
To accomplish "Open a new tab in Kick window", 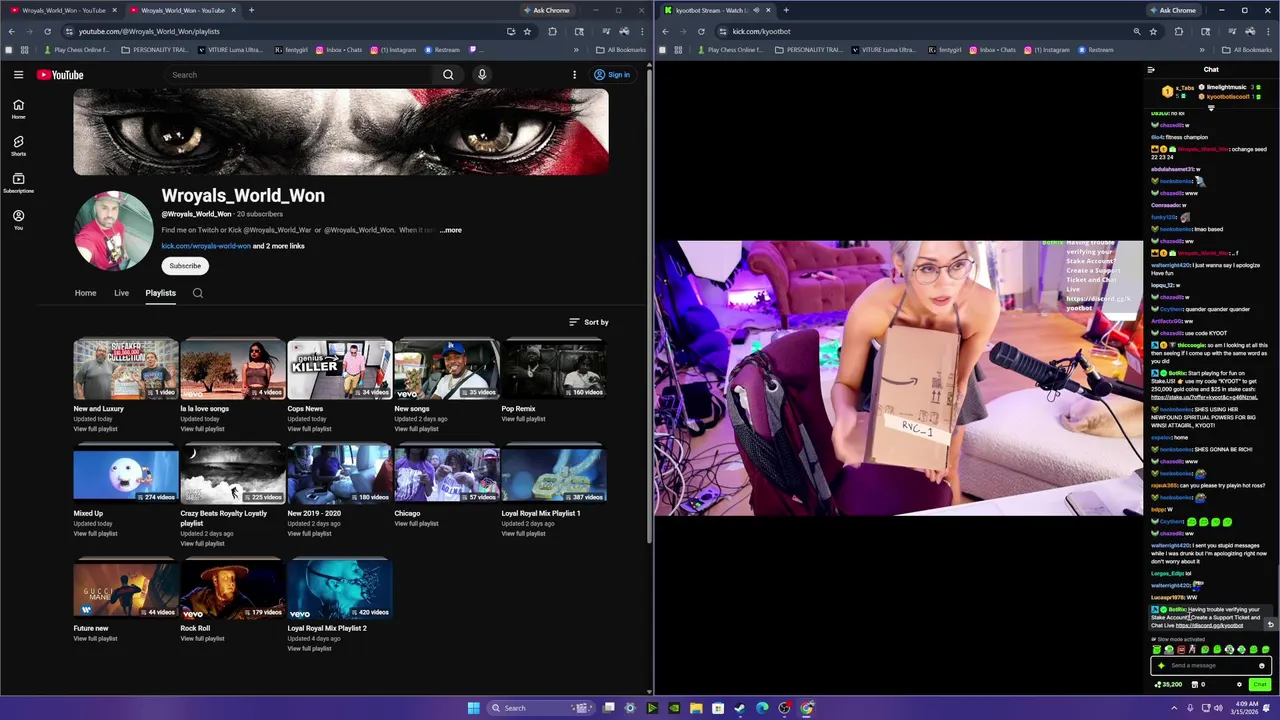I will (786, 10).
